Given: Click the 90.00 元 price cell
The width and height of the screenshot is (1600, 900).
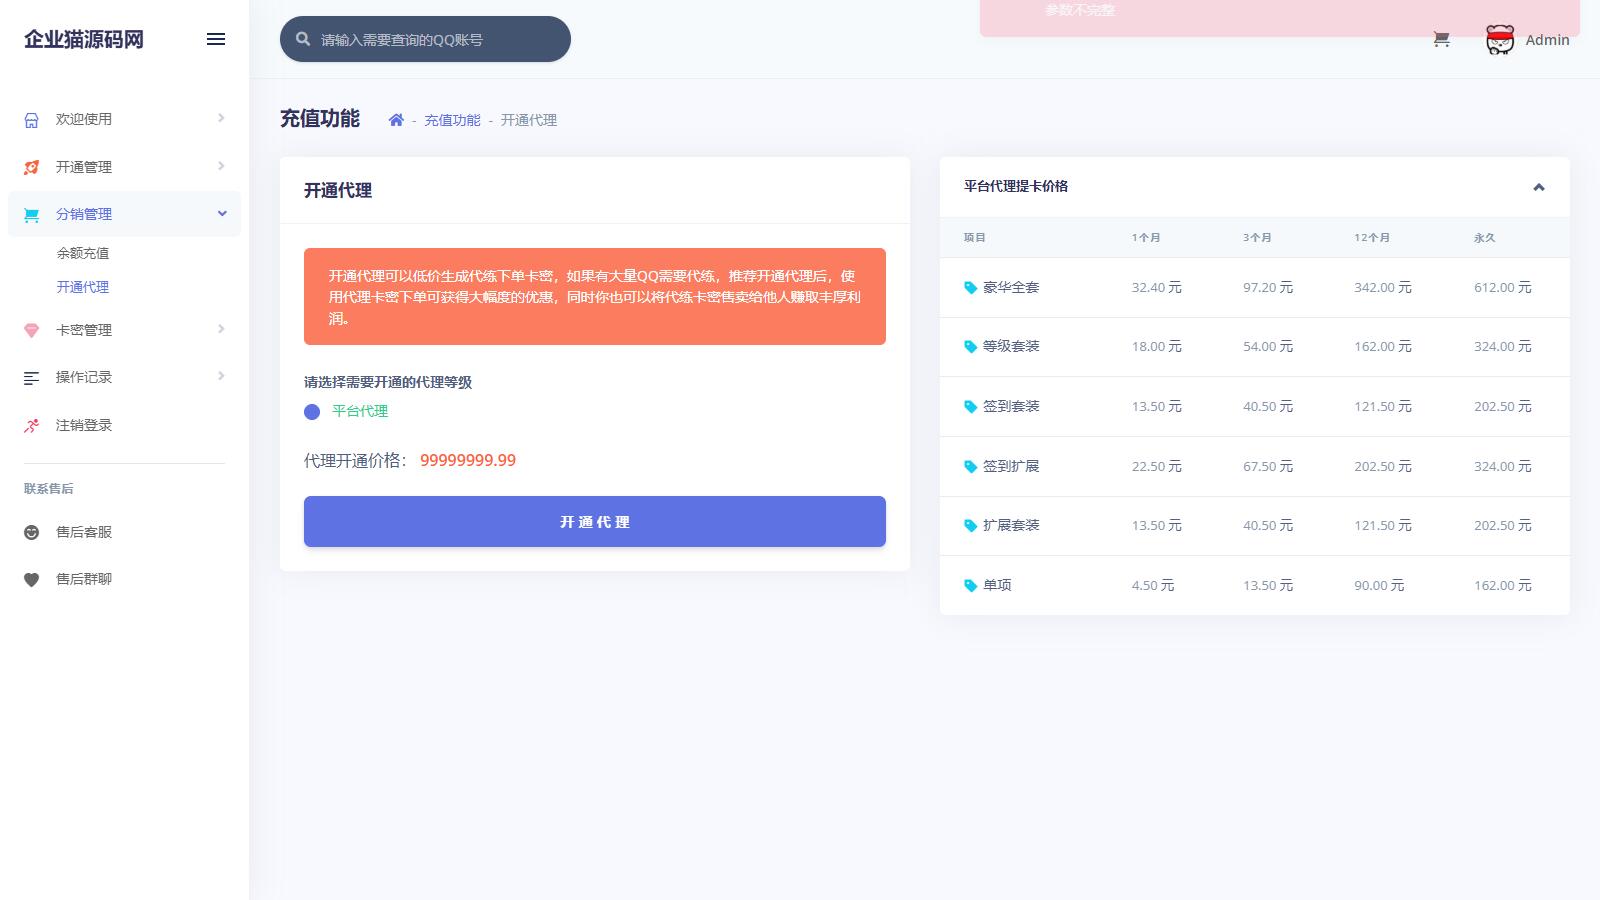Looking at the screenshot, I should [1379, 585].
